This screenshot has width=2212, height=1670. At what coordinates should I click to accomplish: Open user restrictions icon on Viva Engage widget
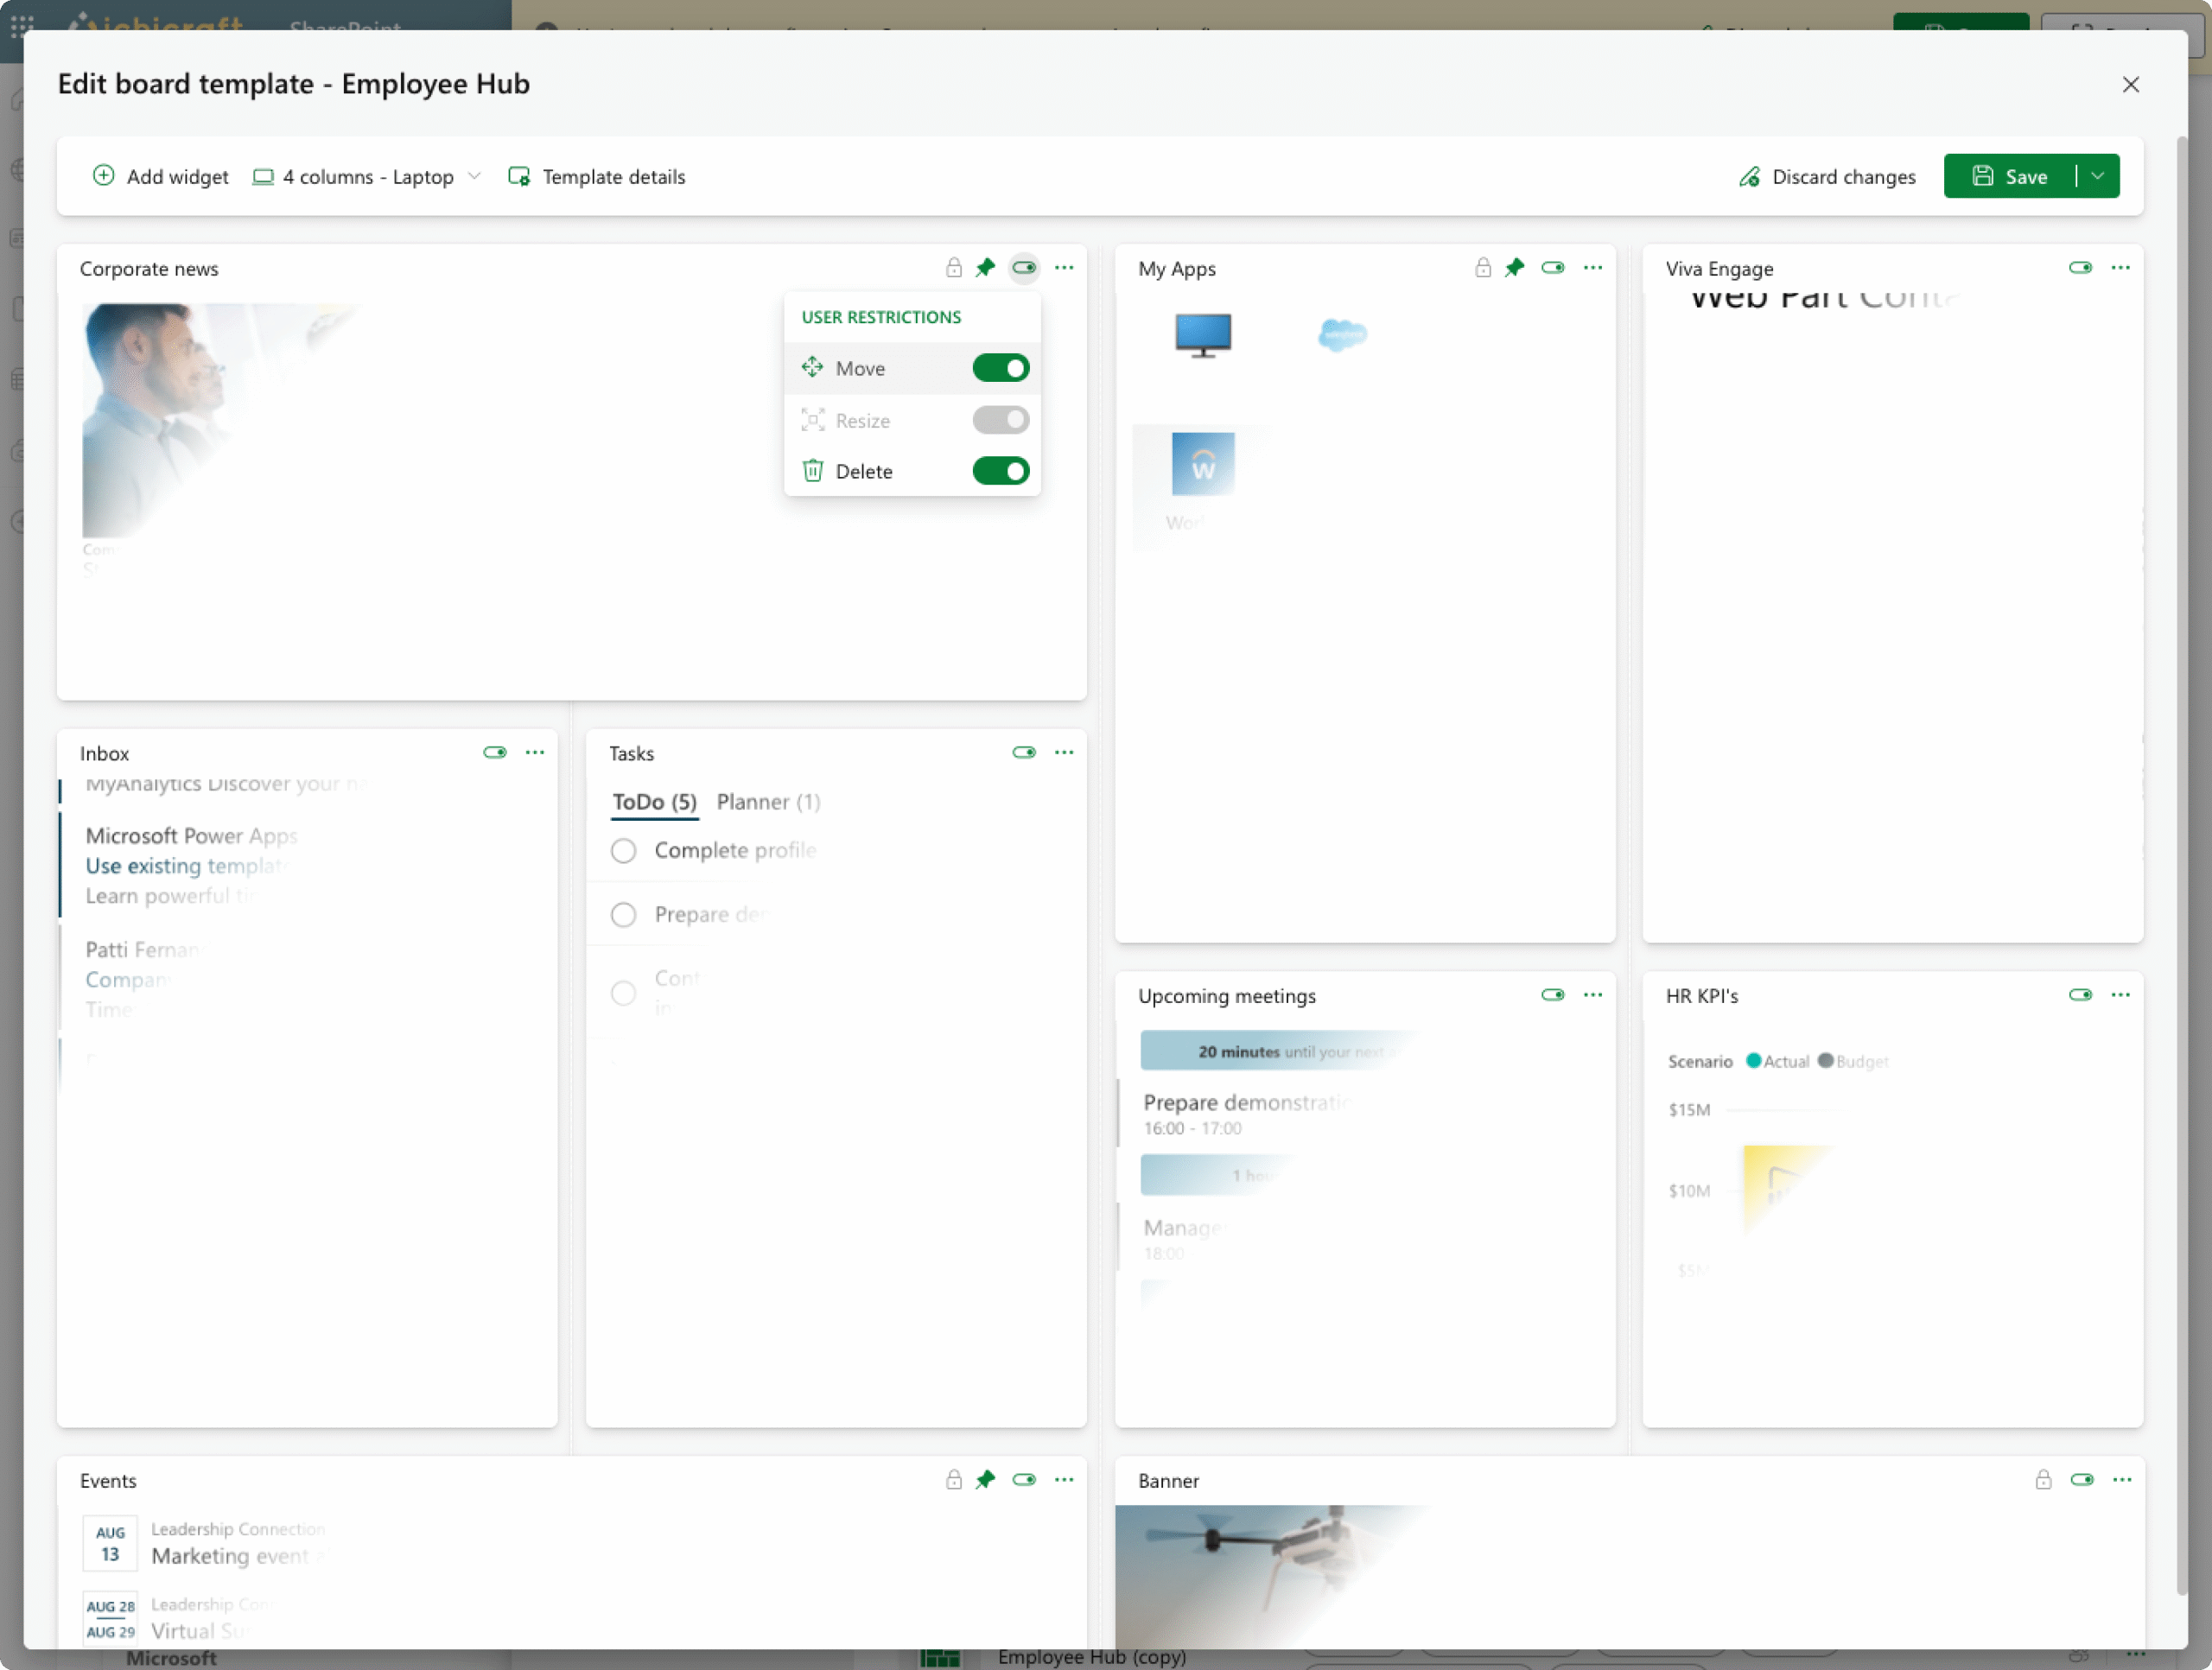click(2080, 268)
